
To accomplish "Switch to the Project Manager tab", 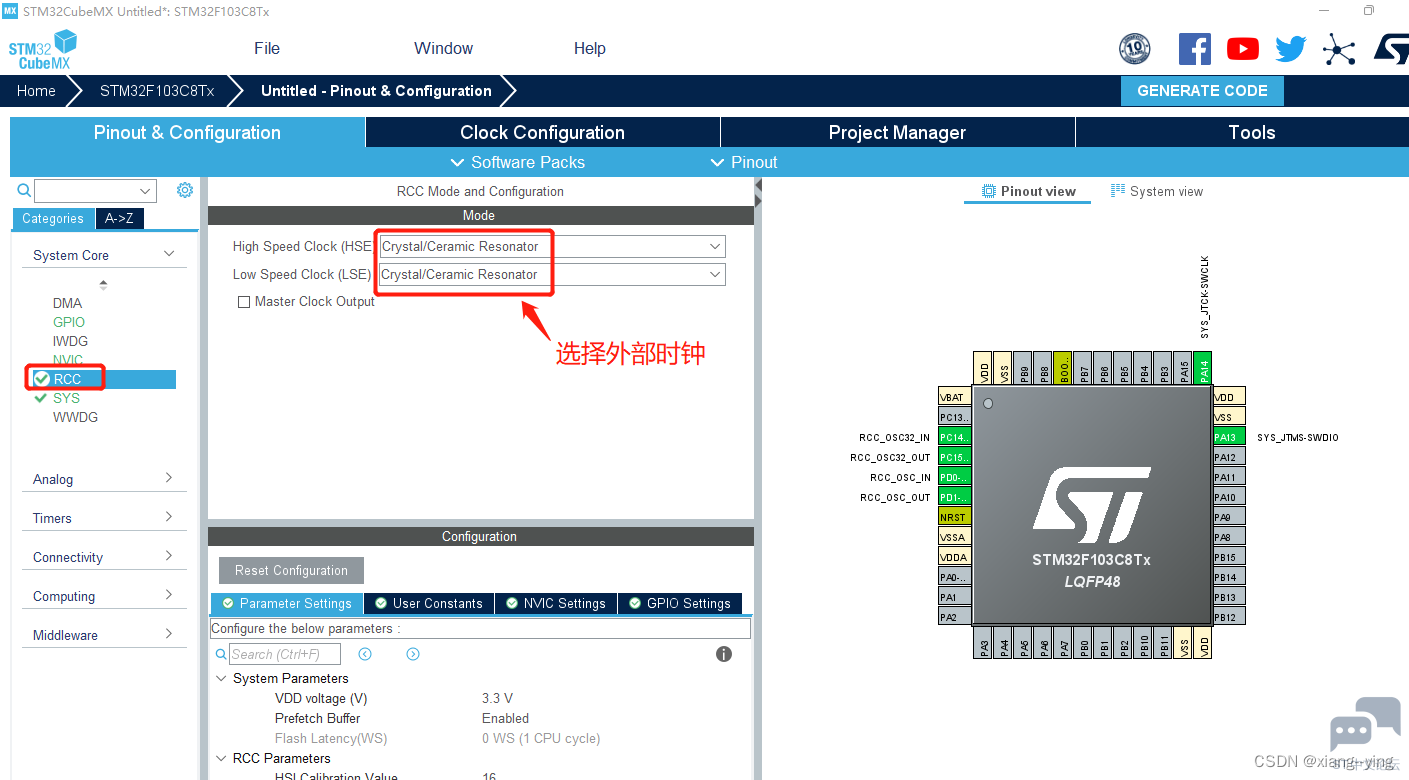I will (x=897, y=132).
